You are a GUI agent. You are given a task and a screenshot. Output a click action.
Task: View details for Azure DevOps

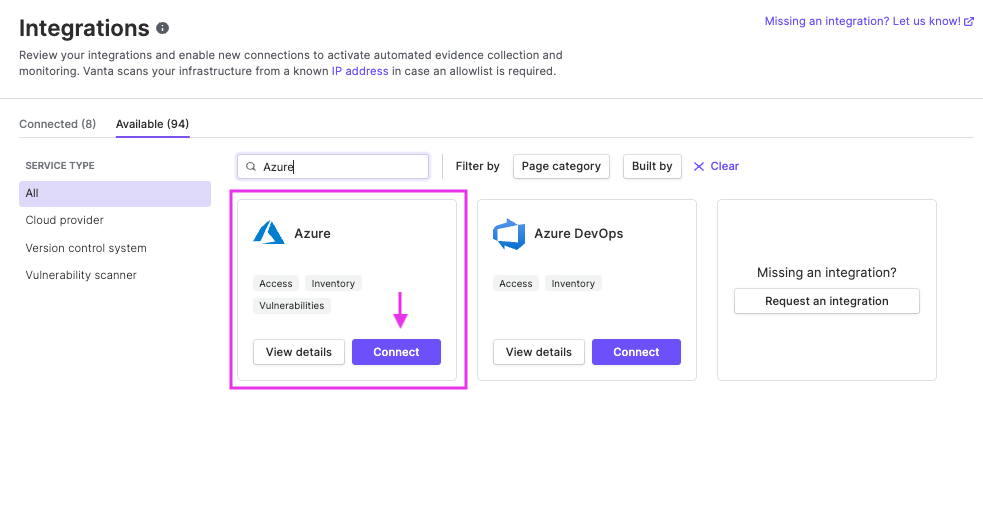(539, 352)
